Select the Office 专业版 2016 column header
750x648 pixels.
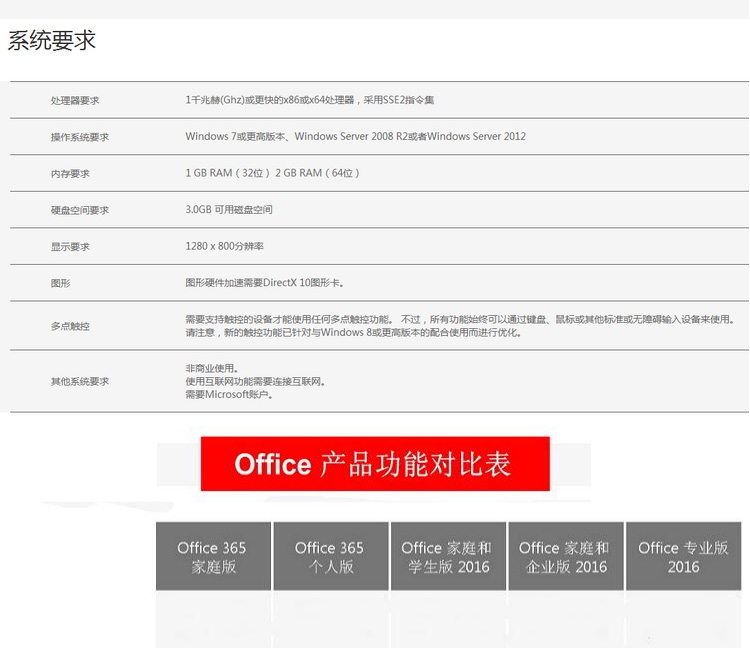click(x=683, y=557)
